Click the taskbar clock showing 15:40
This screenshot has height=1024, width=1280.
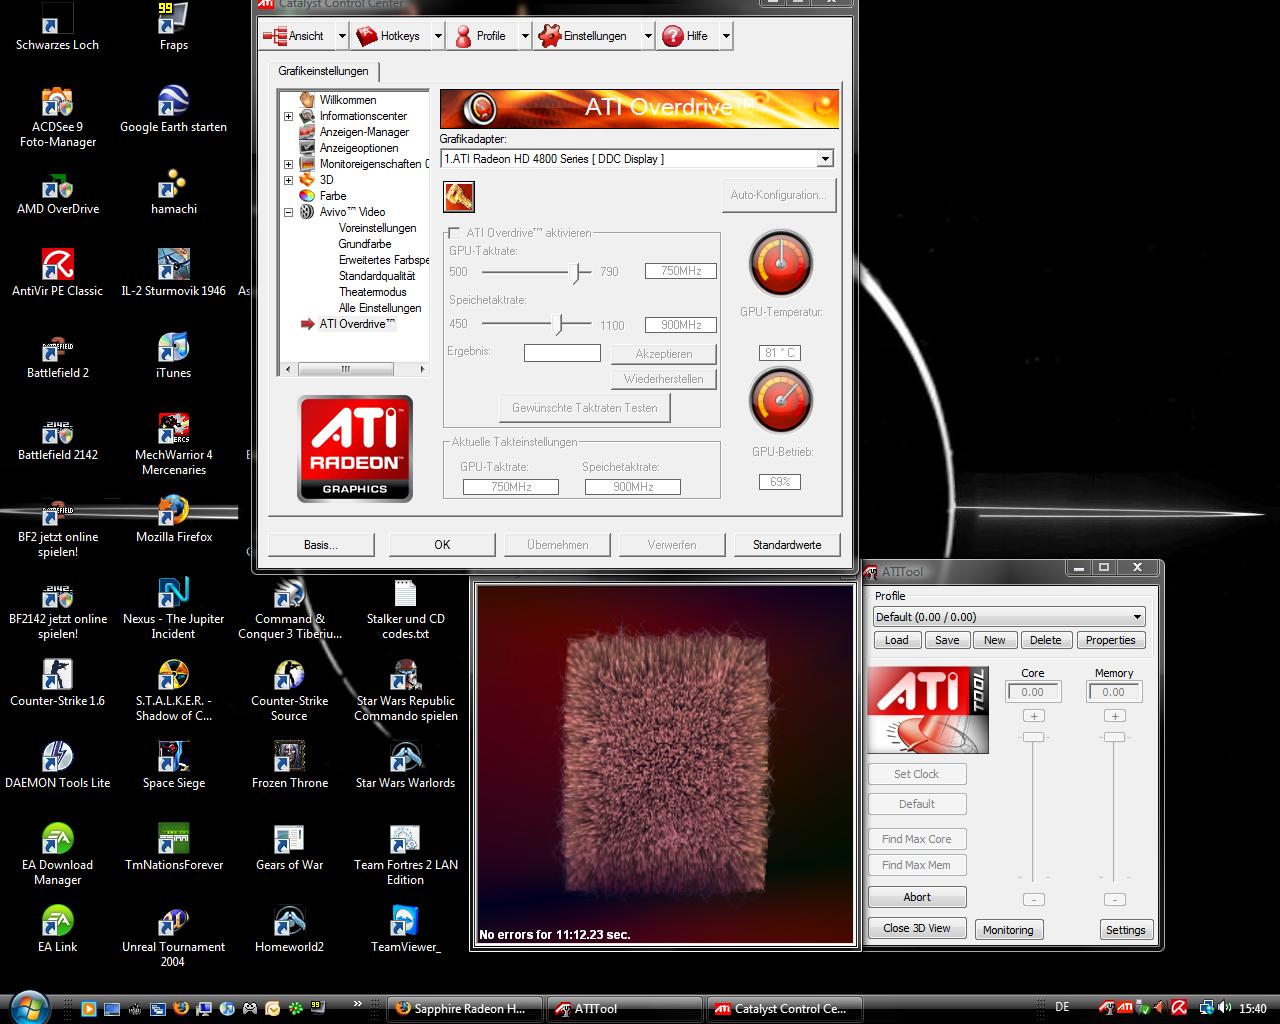click(x=1252, y=1008)
